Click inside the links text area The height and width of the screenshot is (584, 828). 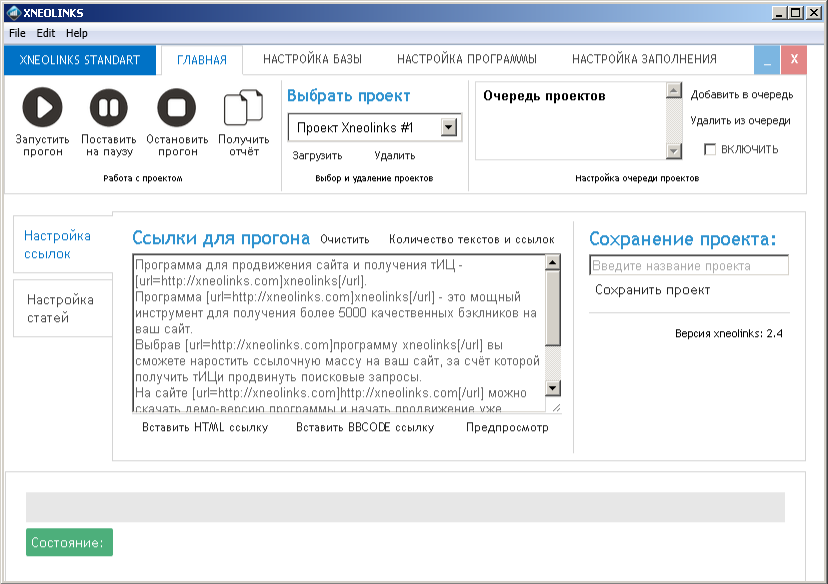click(x=338, y=333)
